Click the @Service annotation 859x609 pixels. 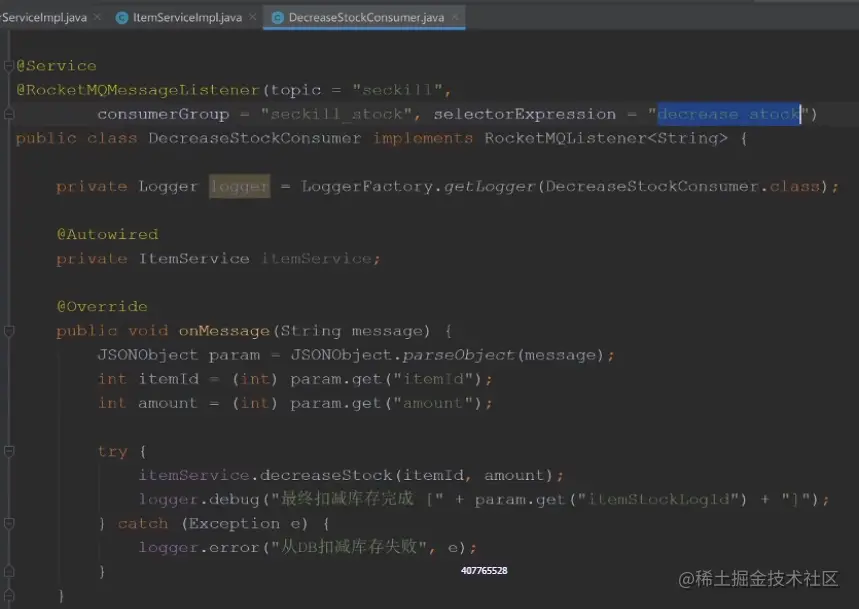coord(56,66)
